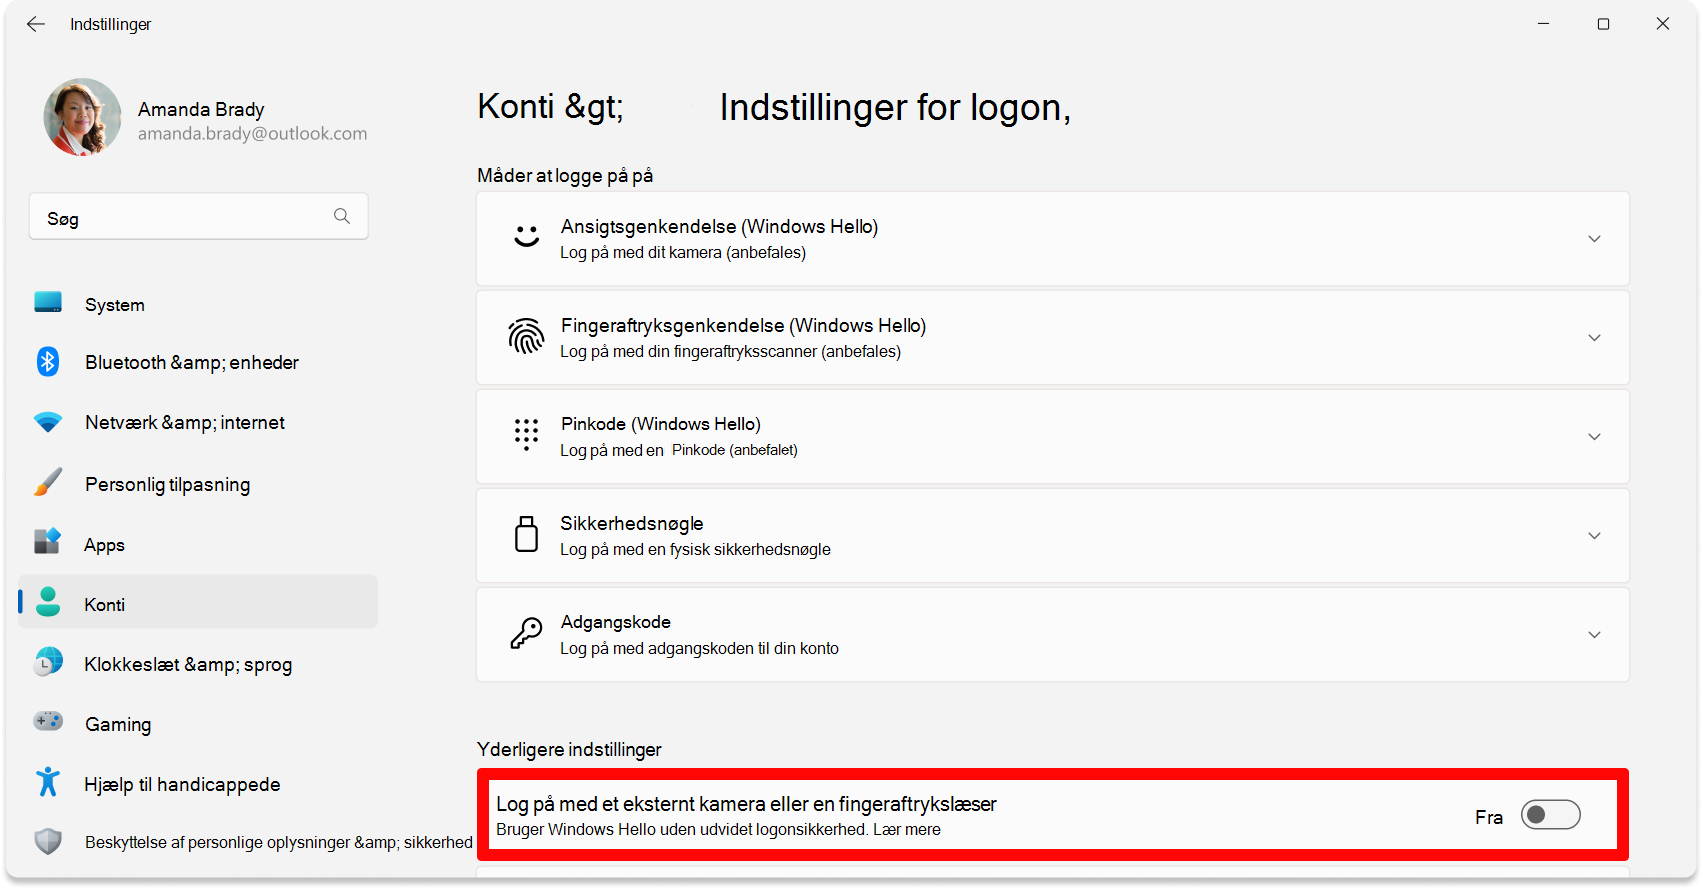Select Apps category label
The image size is (1703, 890).
point(104,545)
